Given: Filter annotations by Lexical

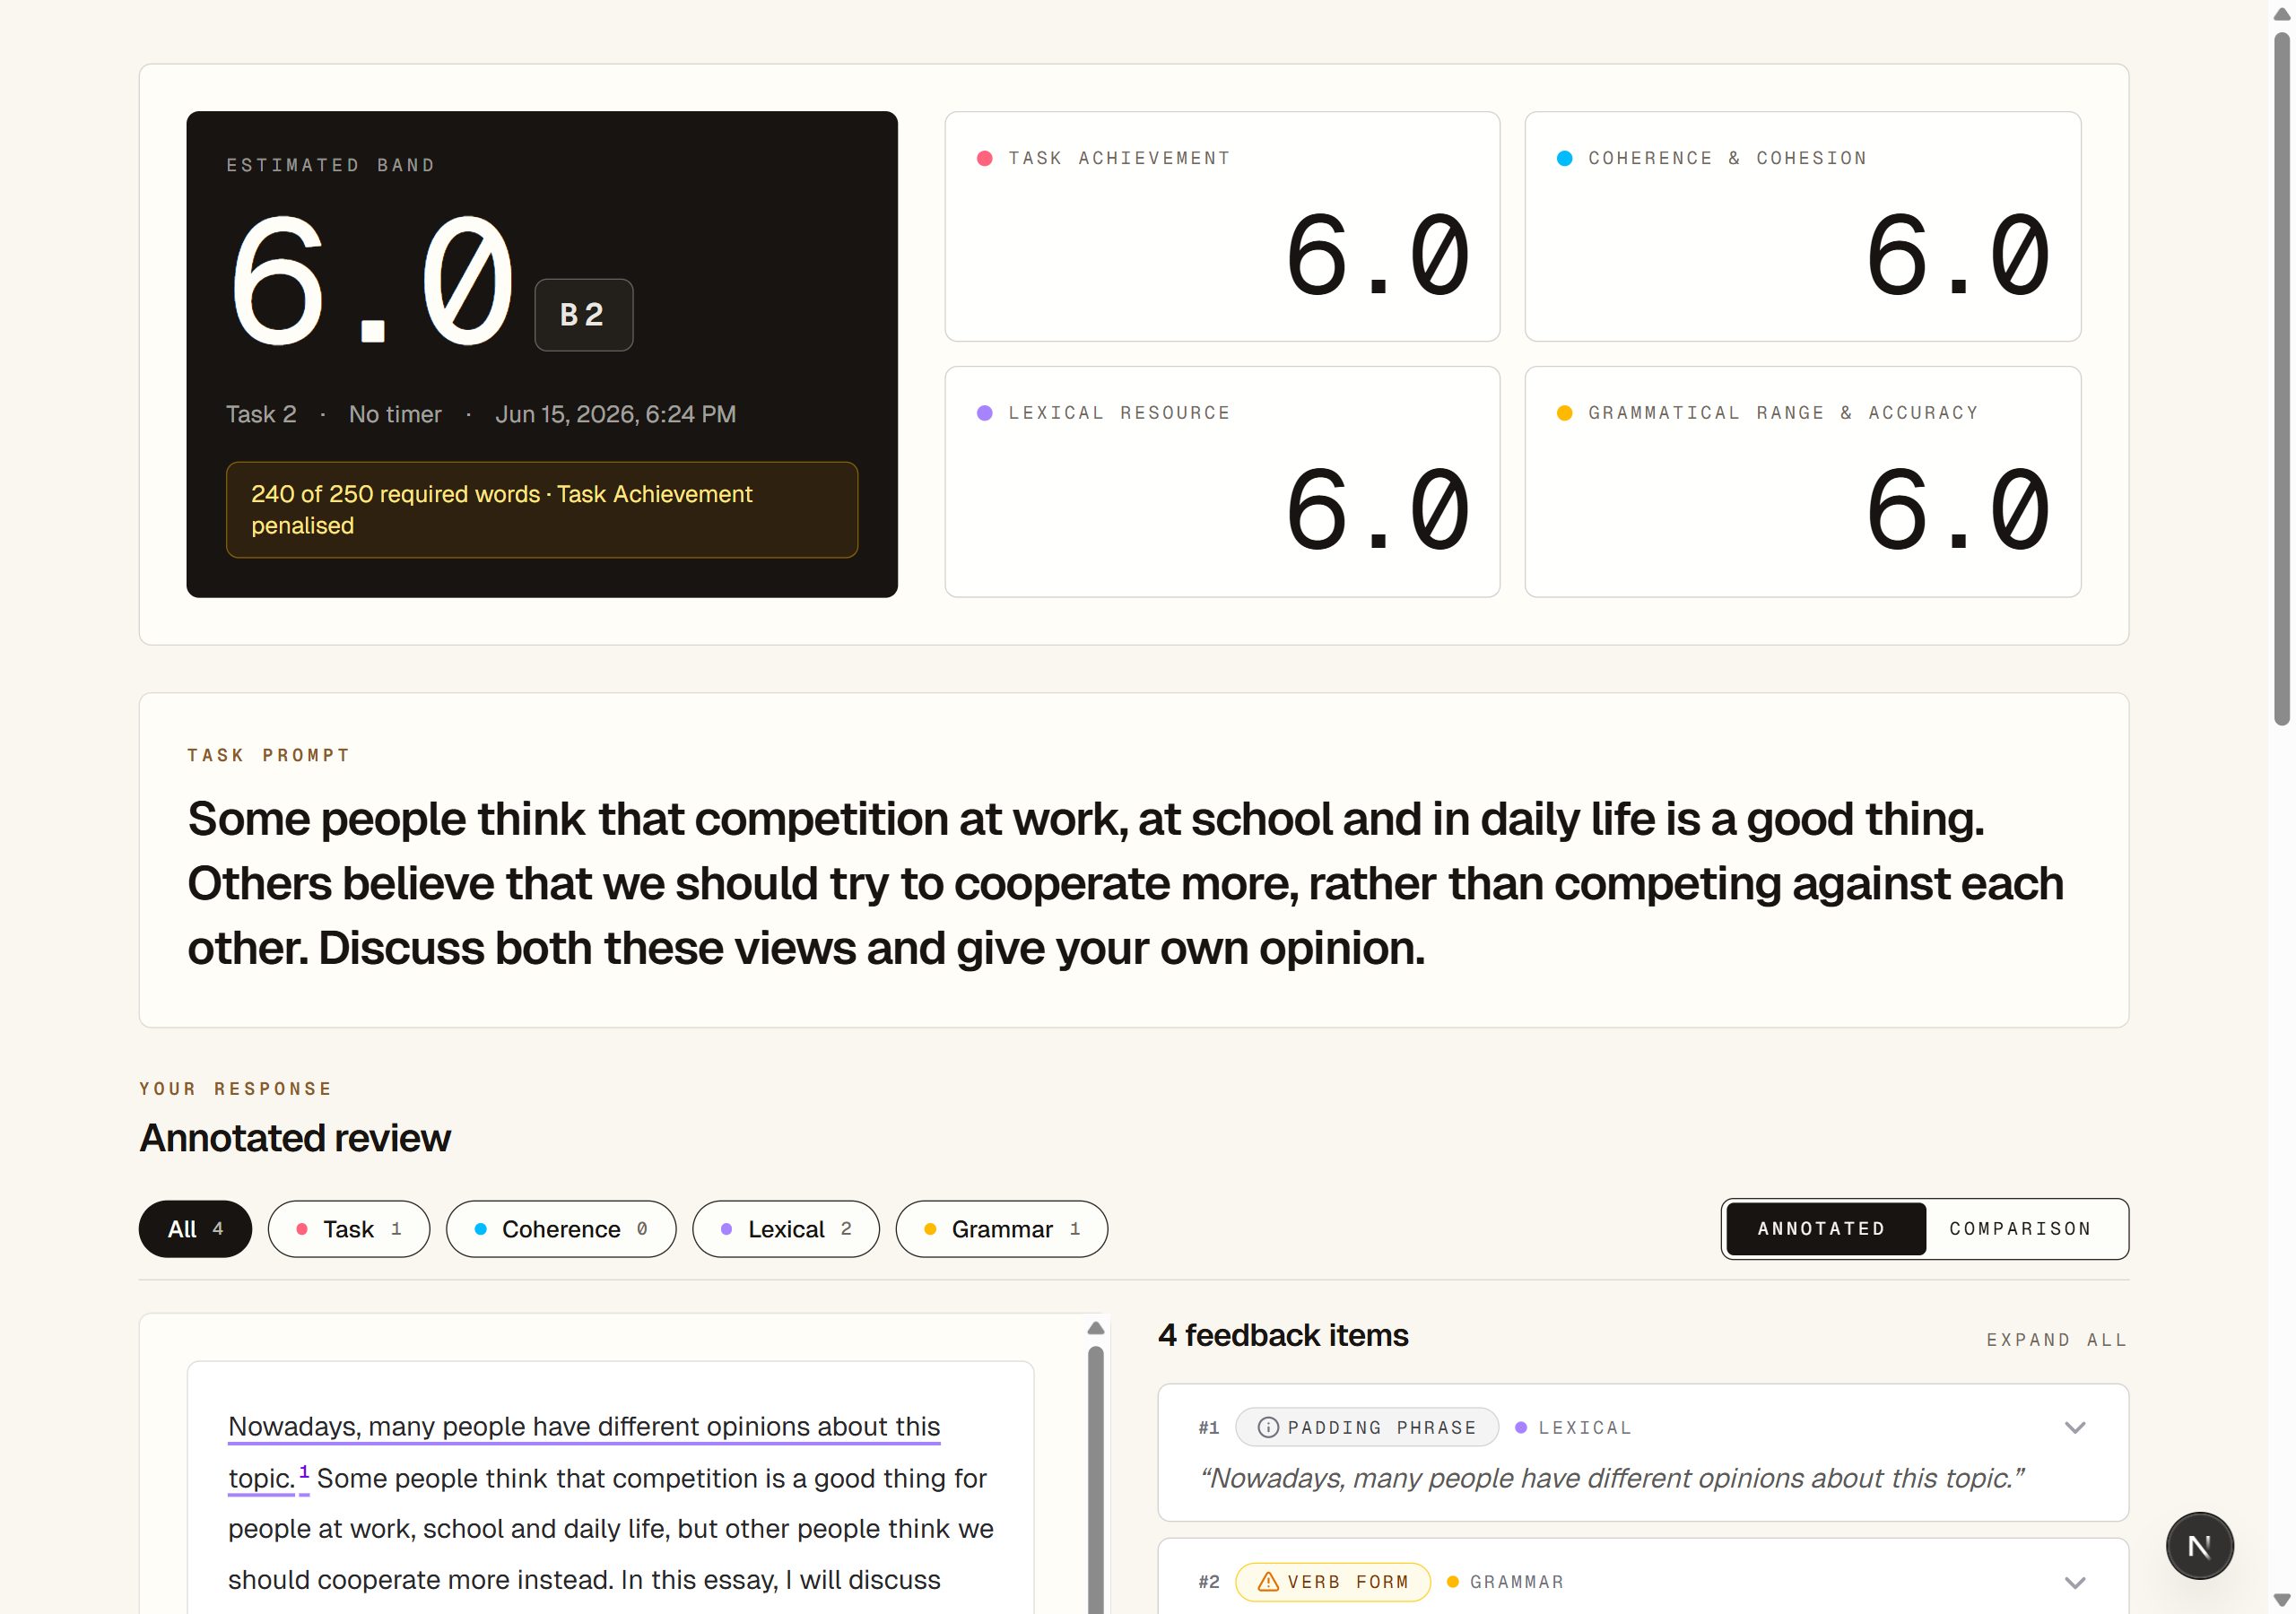Looking at the screenshot, I should [785, 1228].
